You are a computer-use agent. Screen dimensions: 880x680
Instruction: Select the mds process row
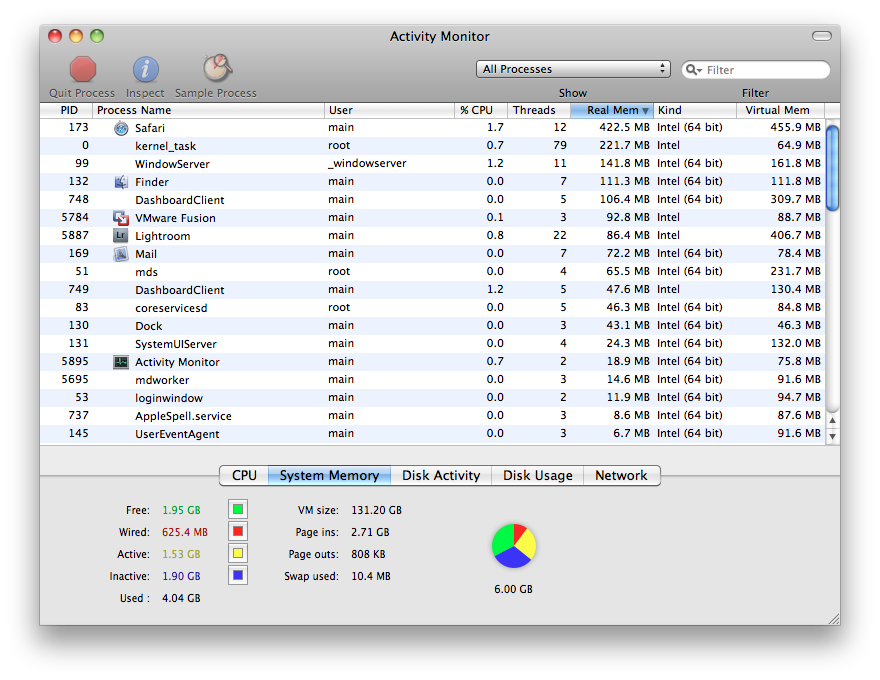pyautogui.click(x=433, y=272)
